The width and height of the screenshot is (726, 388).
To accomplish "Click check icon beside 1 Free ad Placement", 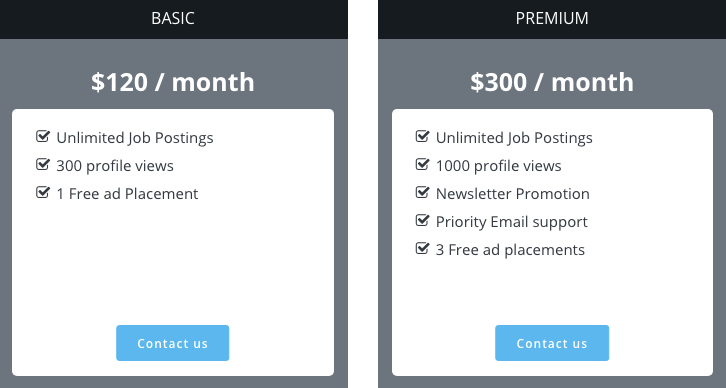I will click(x=43, y=192).
